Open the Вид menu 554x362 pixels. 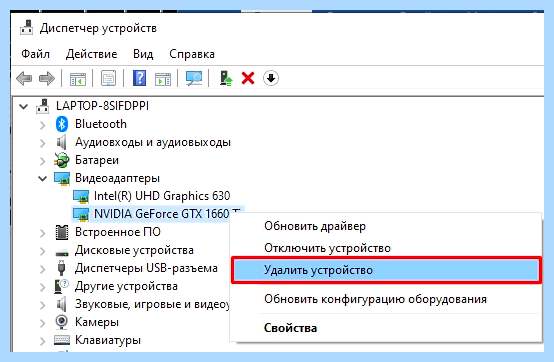[143, 54]
